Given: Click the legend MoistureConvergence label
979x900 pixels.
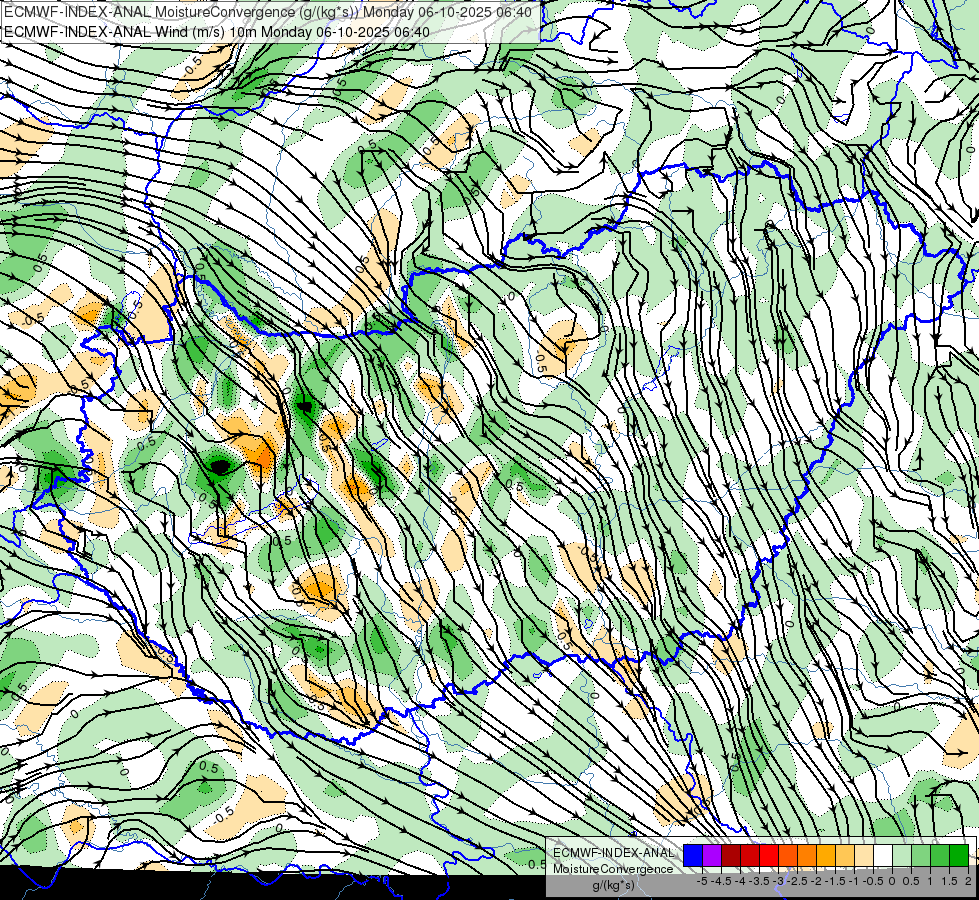Looking at the screenshot, I should [613, 869].
